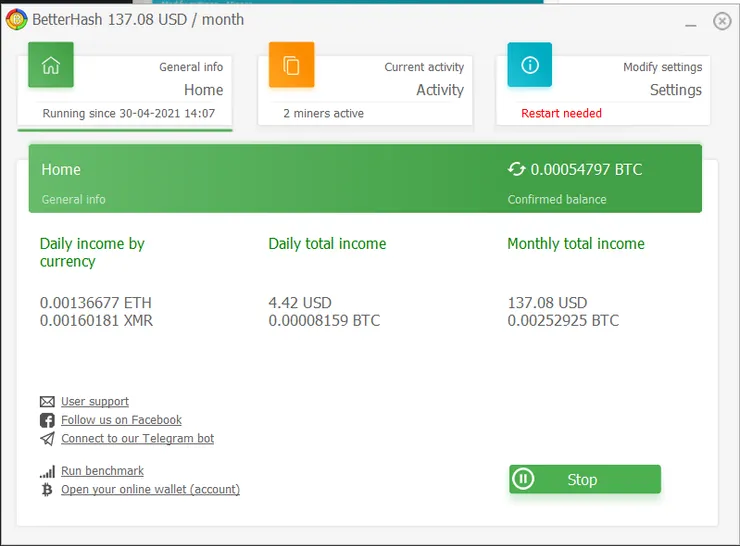Click the Daily income by currency heading
This screenshot has width=740, height=546.
pos(92,252)
